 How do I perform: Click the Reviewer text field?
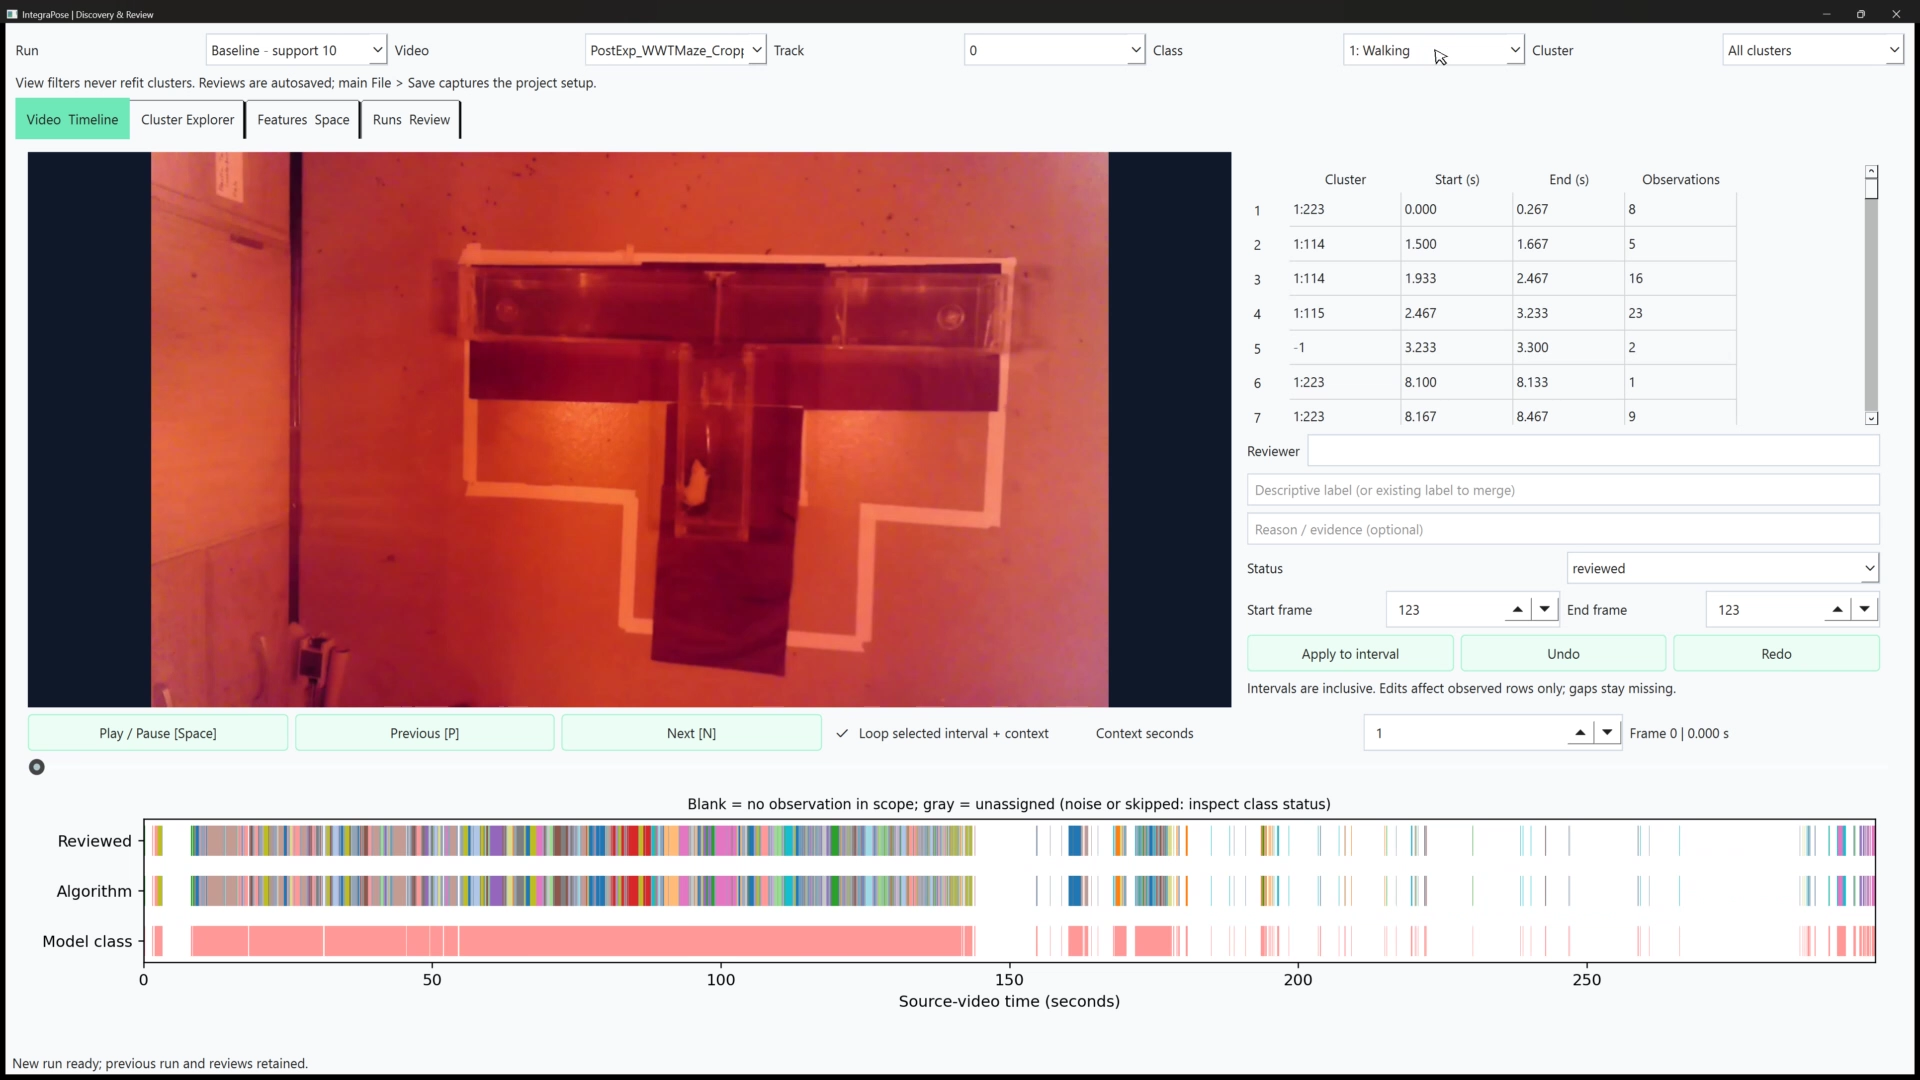(x=1593, y=451)
